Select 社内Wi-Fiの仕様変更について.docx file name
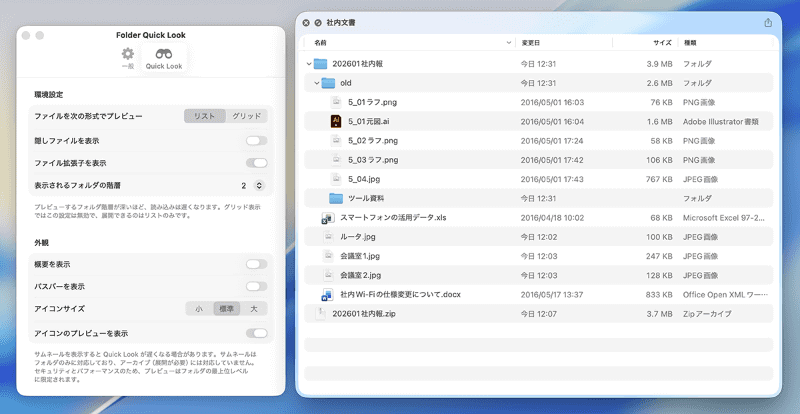Screen dimensions: 800x414 coord(401,295)
